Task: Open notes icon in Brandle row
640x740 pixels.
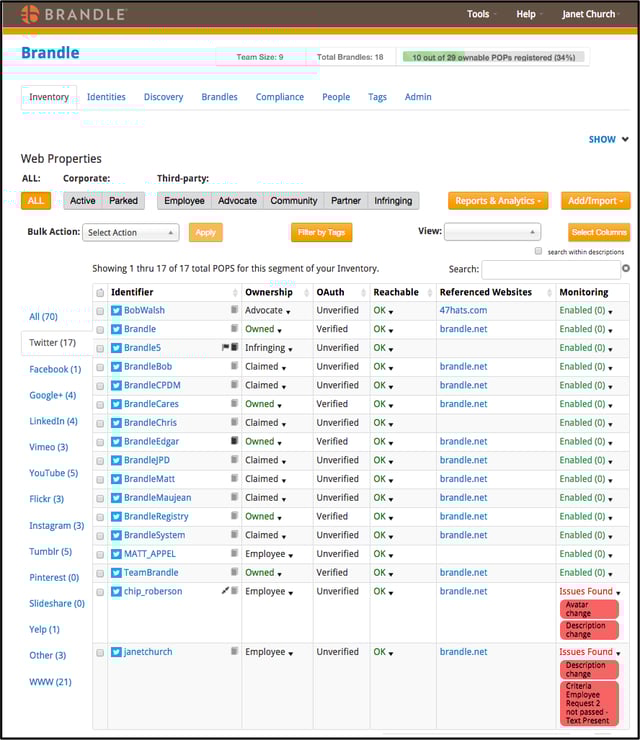Action: click(234, 328)
